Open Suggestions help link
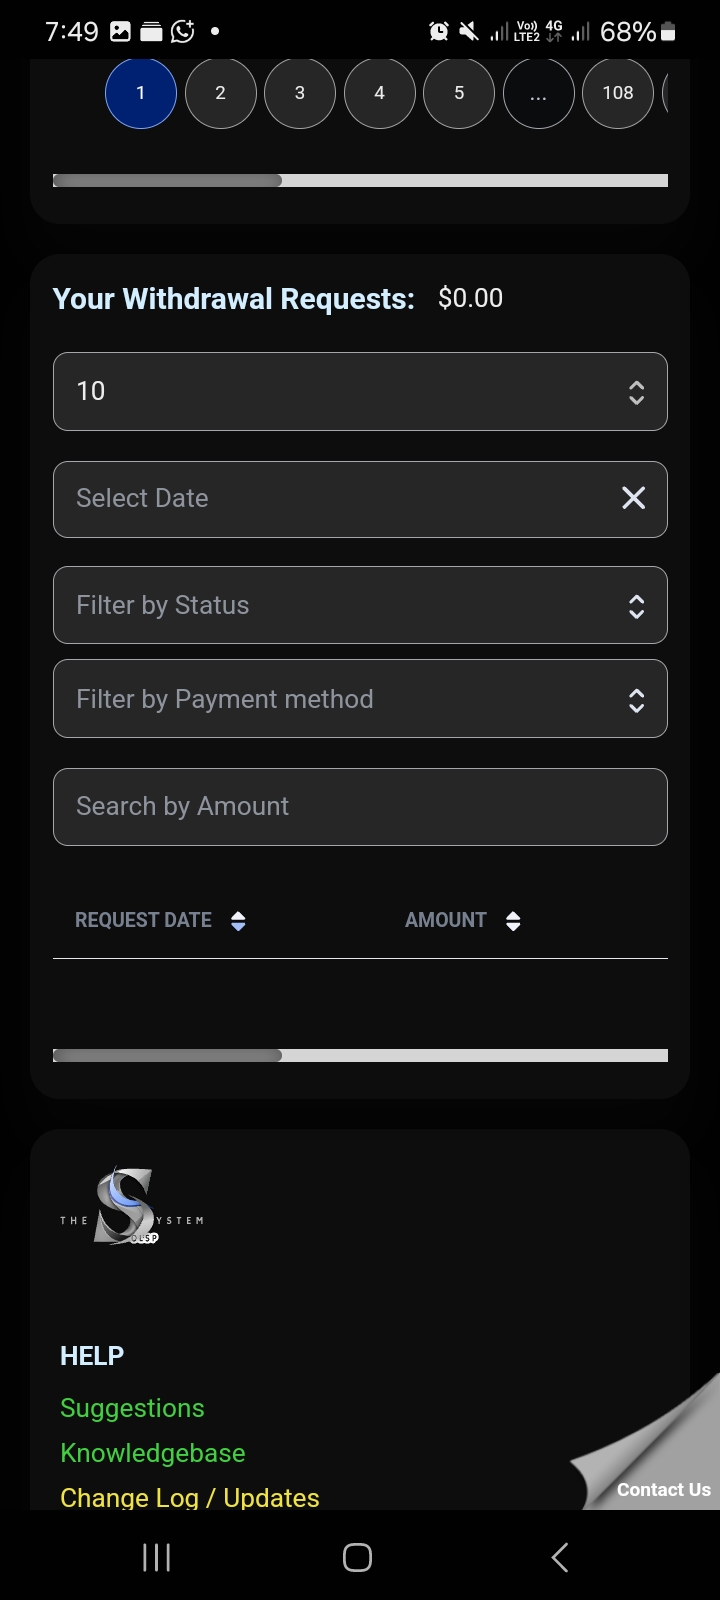The image size is (720, 1600). point(132,1408)
